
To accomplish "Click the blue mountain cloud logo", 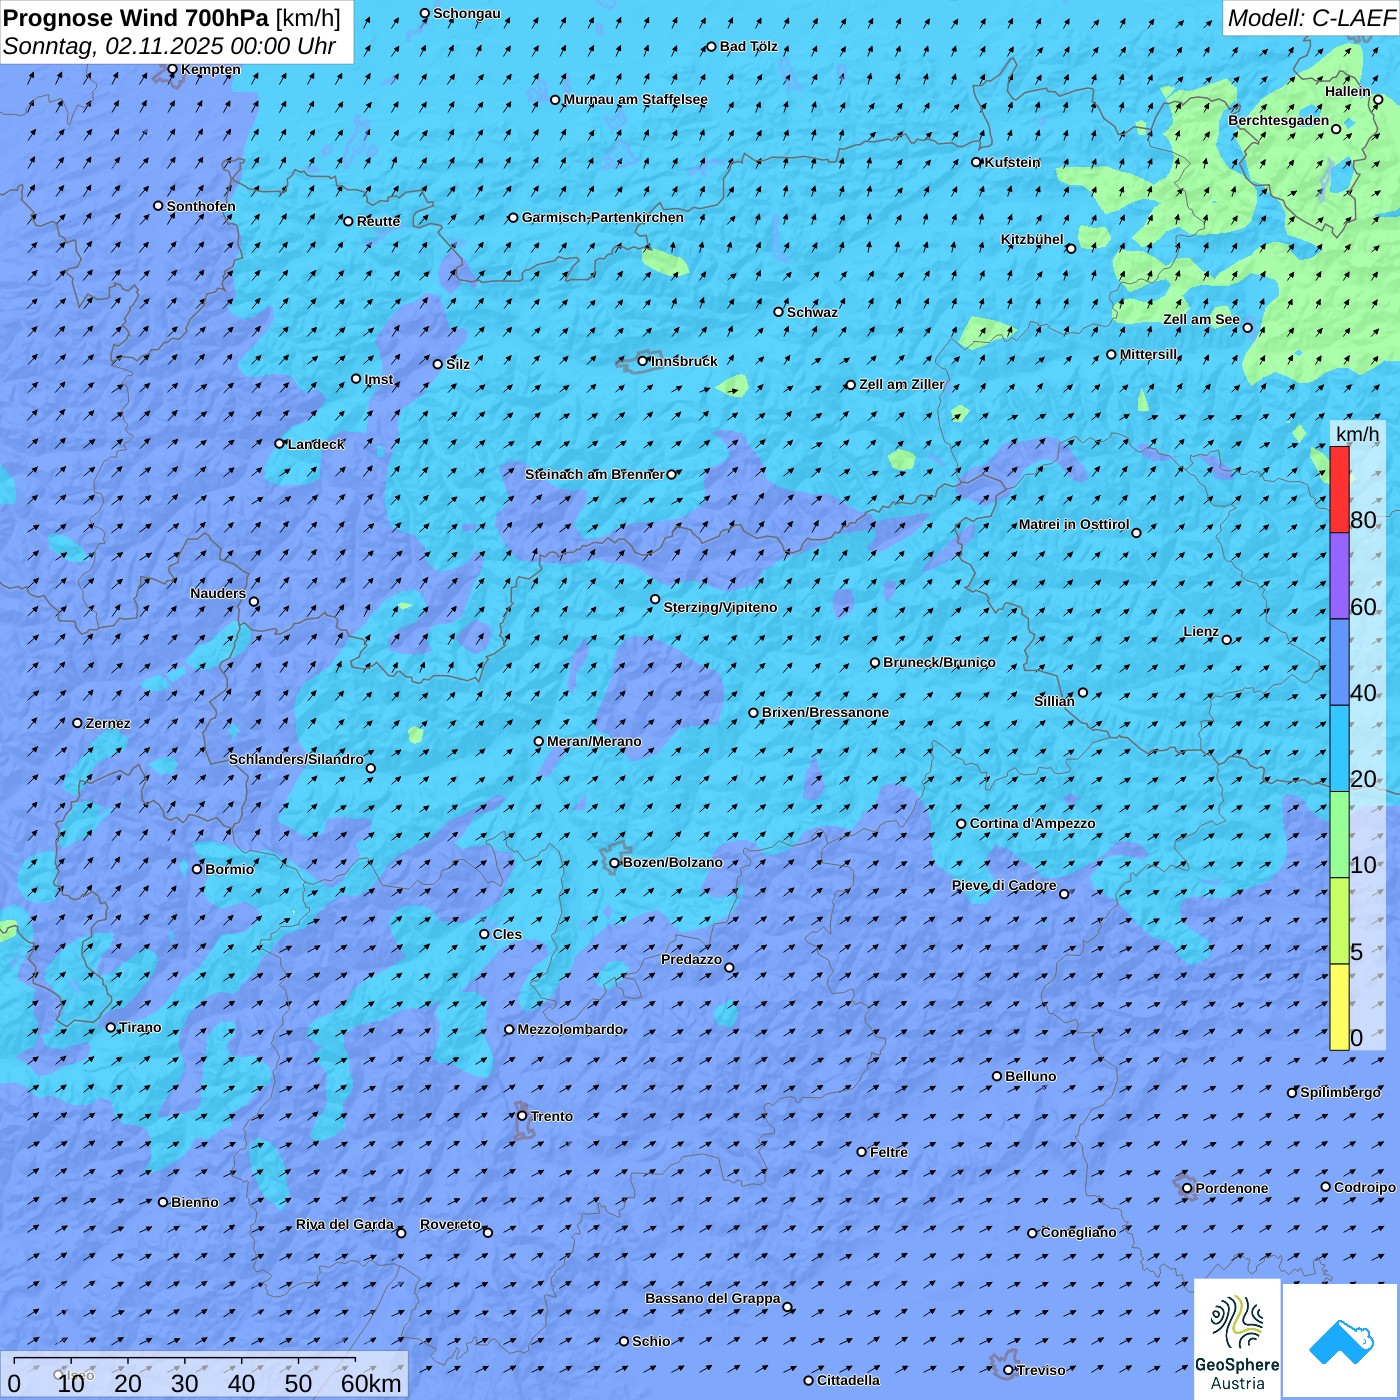I will (x=1341, y=1341).
